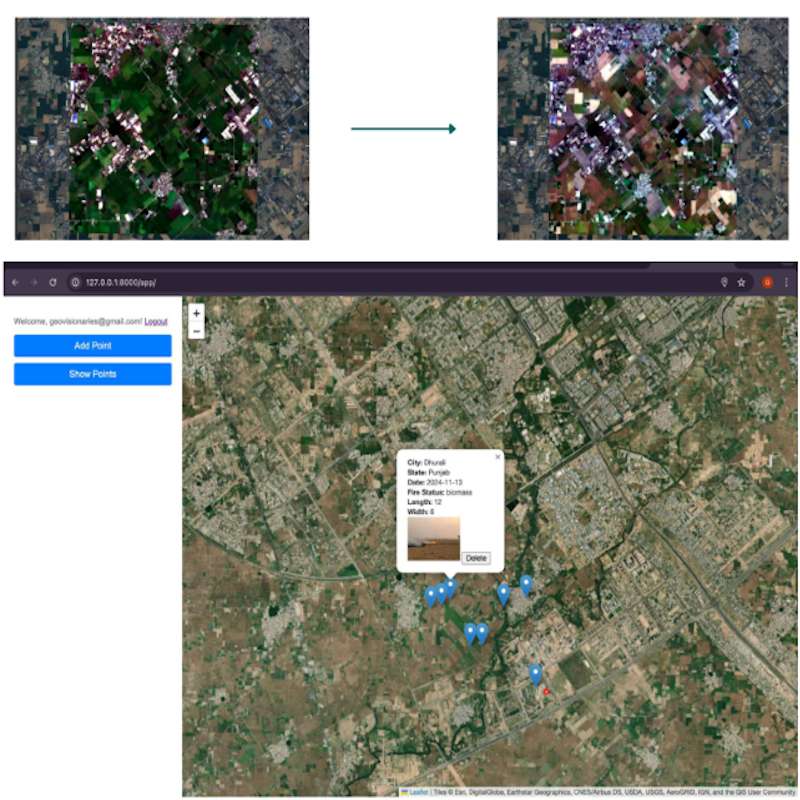Open the browser three-dot menu

pos(786,283)
